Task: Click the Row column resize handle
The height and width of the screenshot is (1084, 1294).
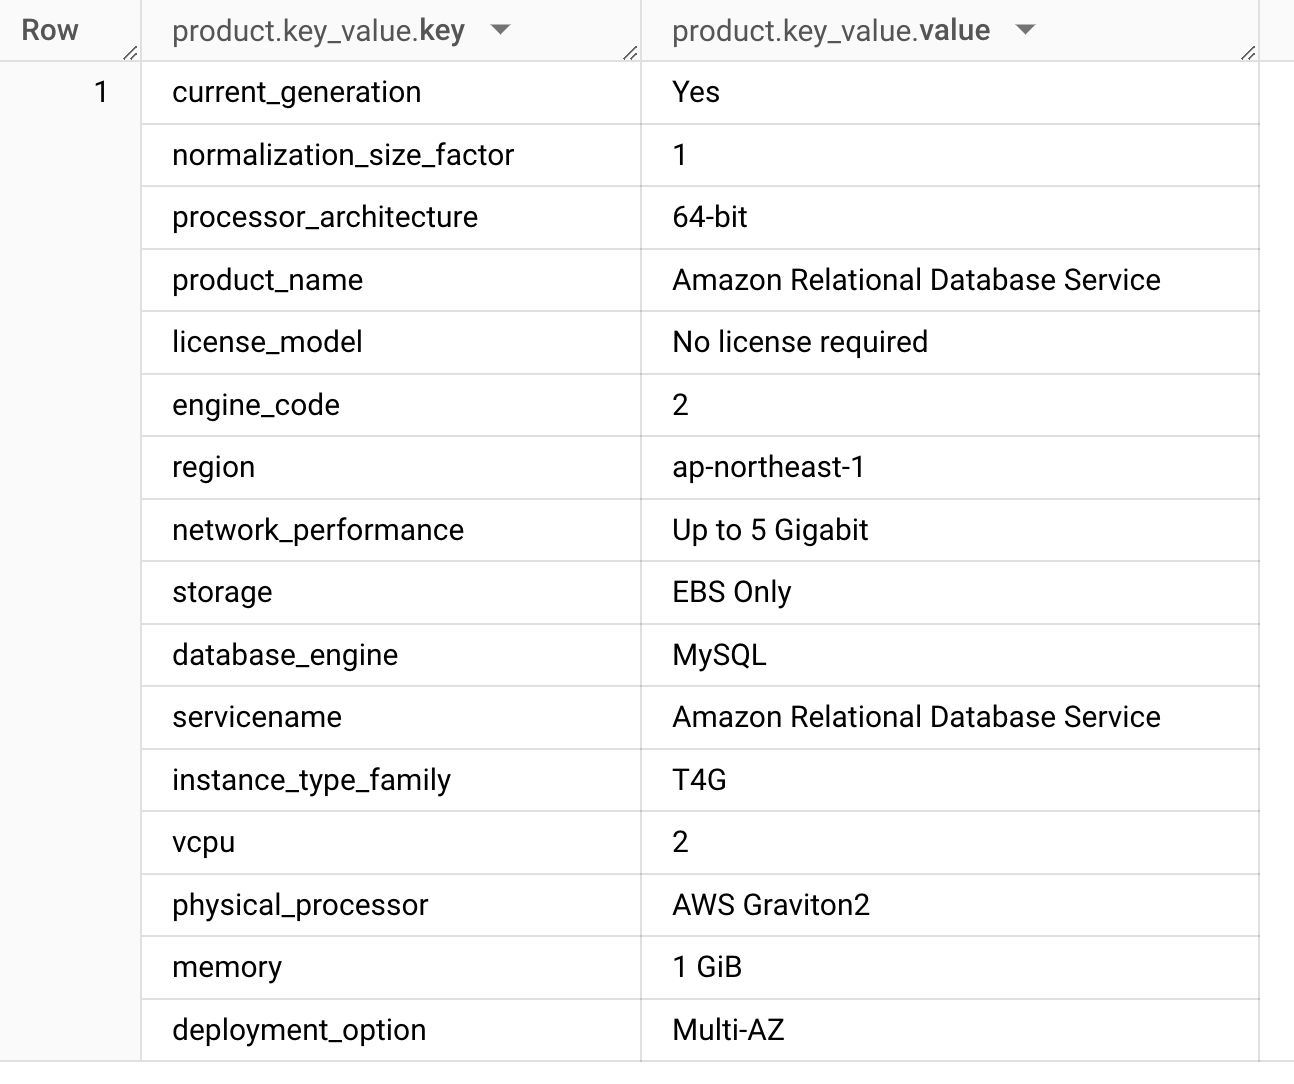Action: point(130,53)
